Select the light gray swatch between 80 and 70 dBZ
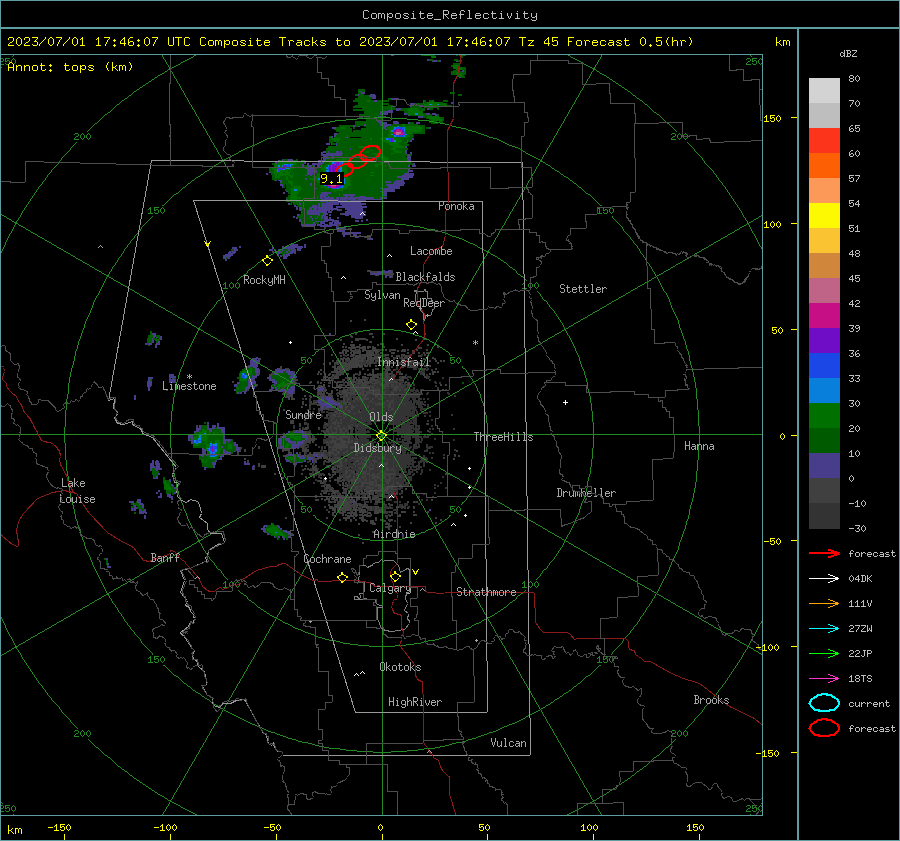Image resolution: width=900 pixels, height=841 pixels. pos(824,91)
